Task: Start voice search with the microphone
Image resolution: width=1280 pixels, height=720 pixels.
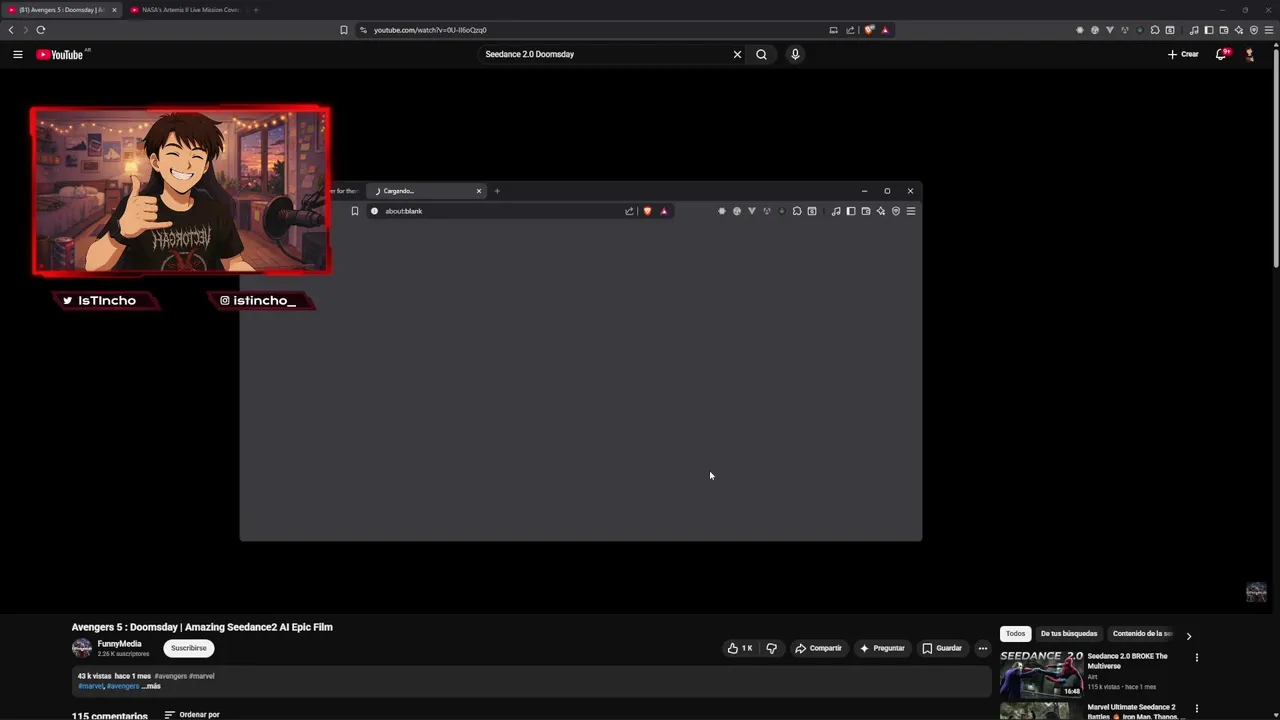Action: point(795,54)
